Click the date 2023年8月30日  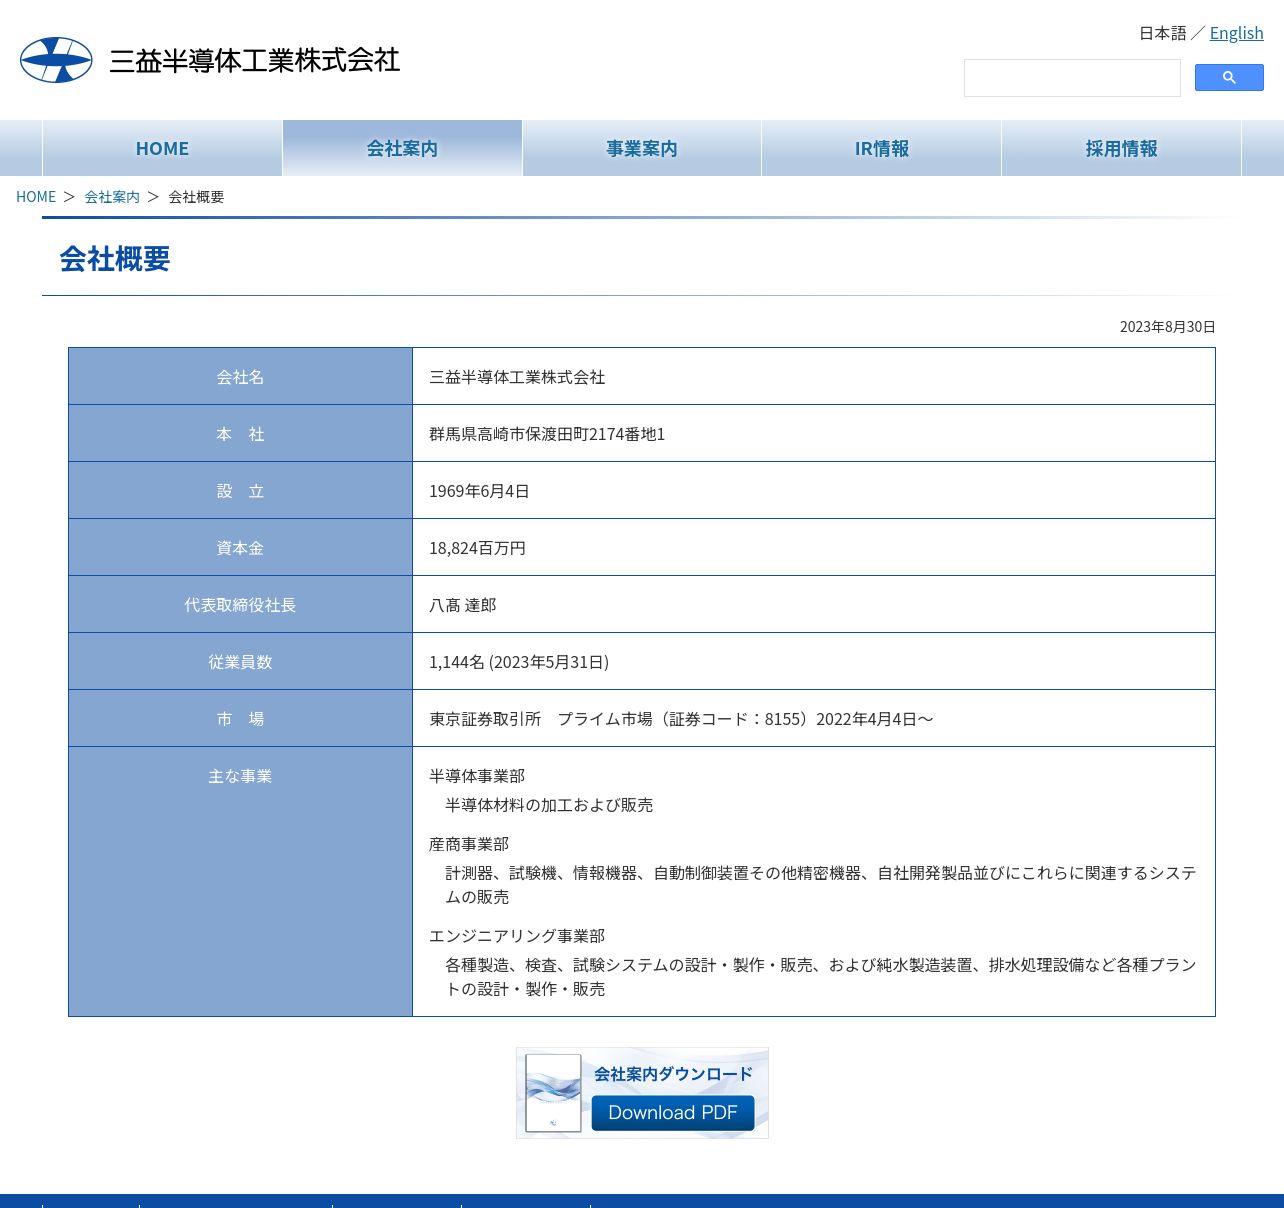(x=1167, y=327)
